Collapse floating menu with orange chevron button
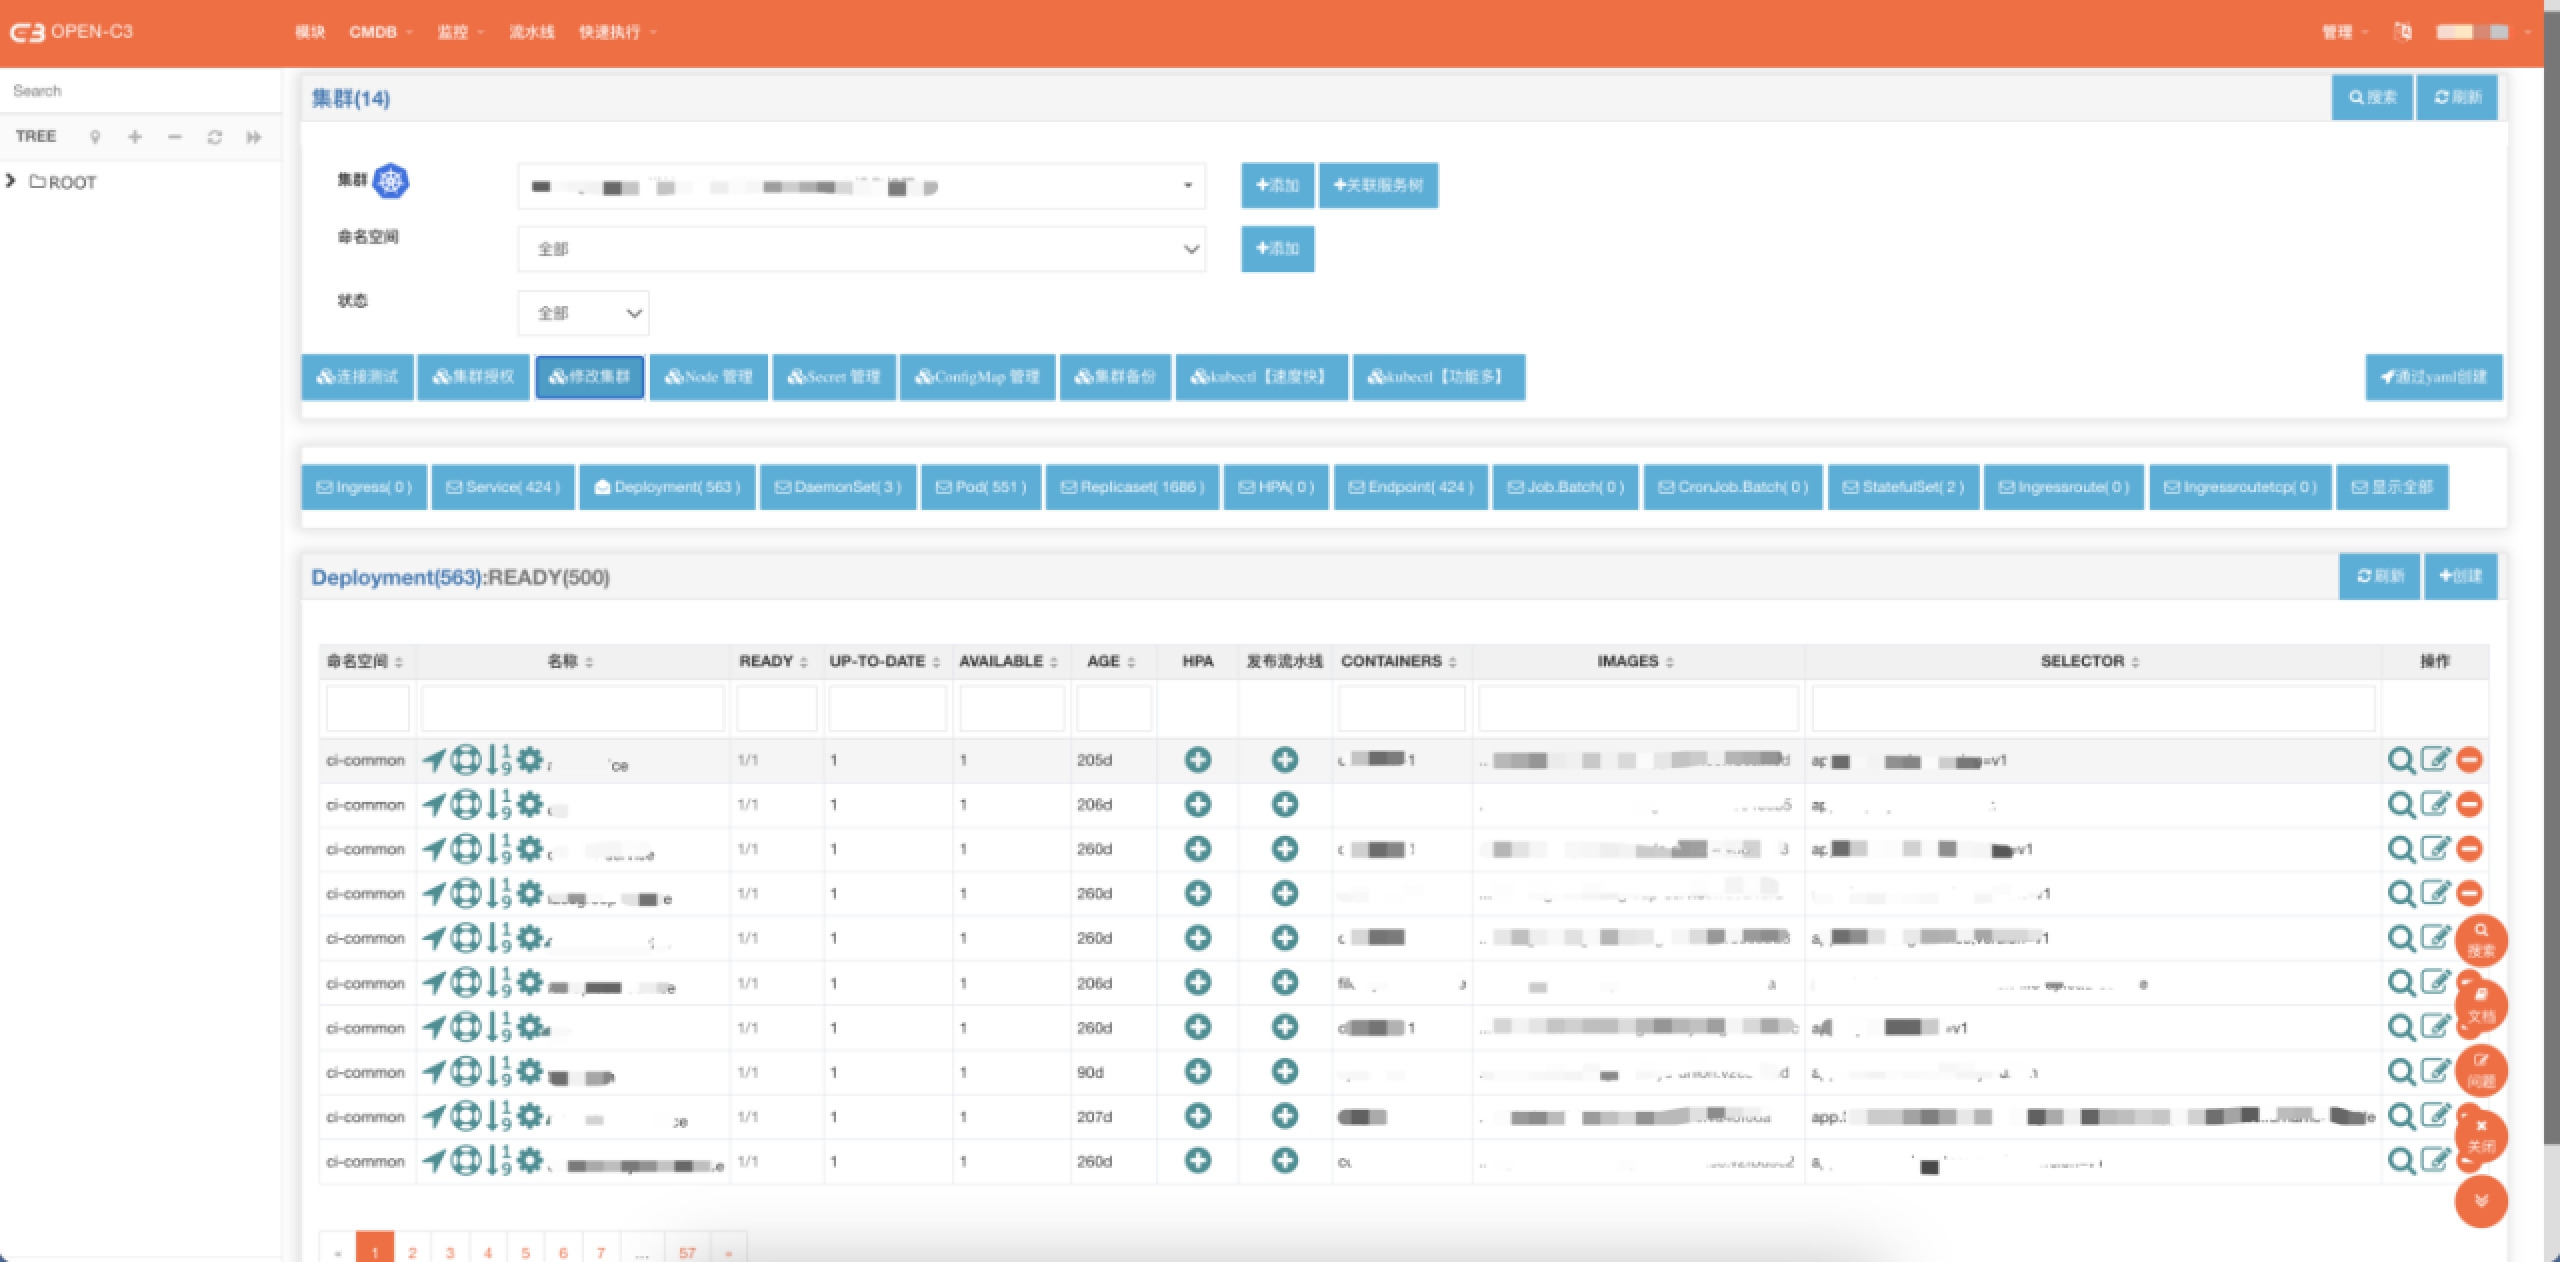Viewport: 2560px width, 1262px height. tap(2480, 1200)
